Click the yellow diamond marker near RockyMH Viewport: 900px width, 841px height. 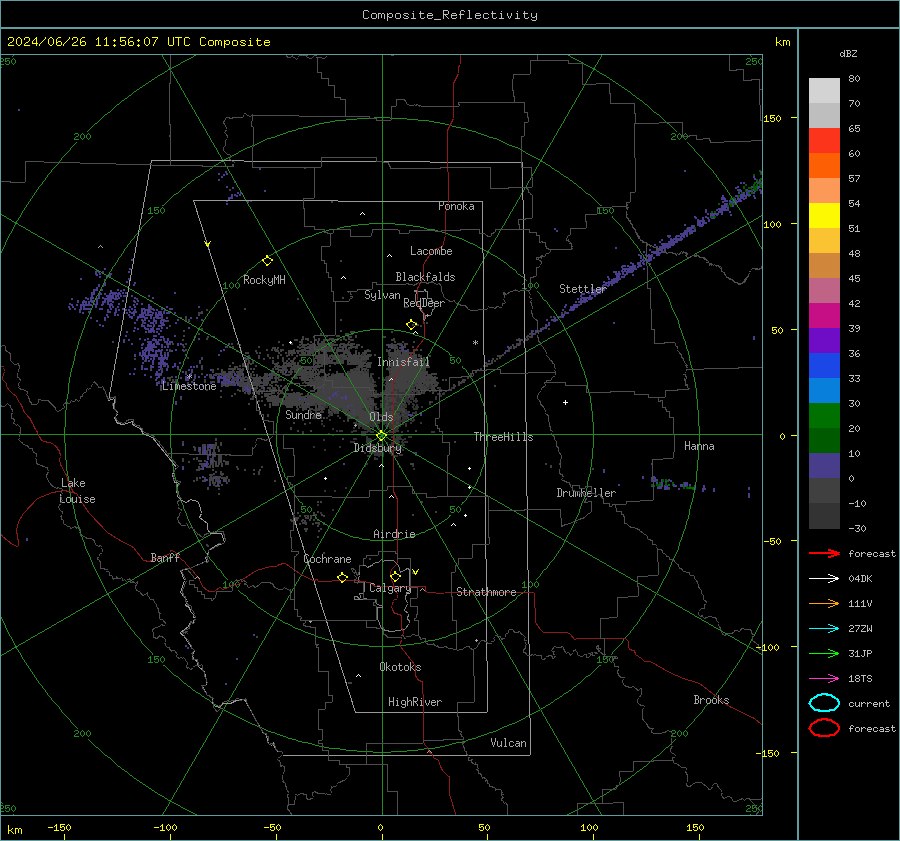tap(267, 261)
